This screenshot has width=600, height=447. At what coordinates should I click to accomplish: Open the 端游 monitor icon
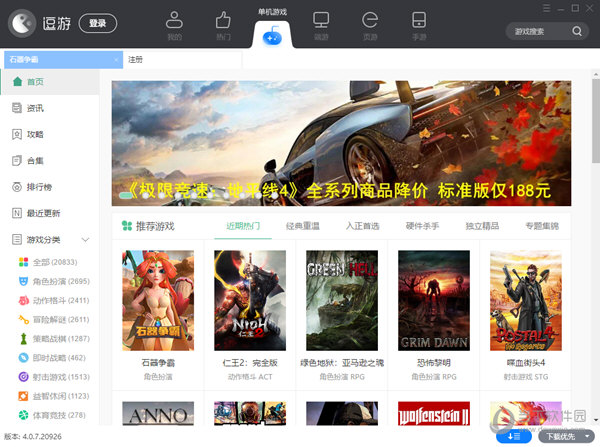321,20
